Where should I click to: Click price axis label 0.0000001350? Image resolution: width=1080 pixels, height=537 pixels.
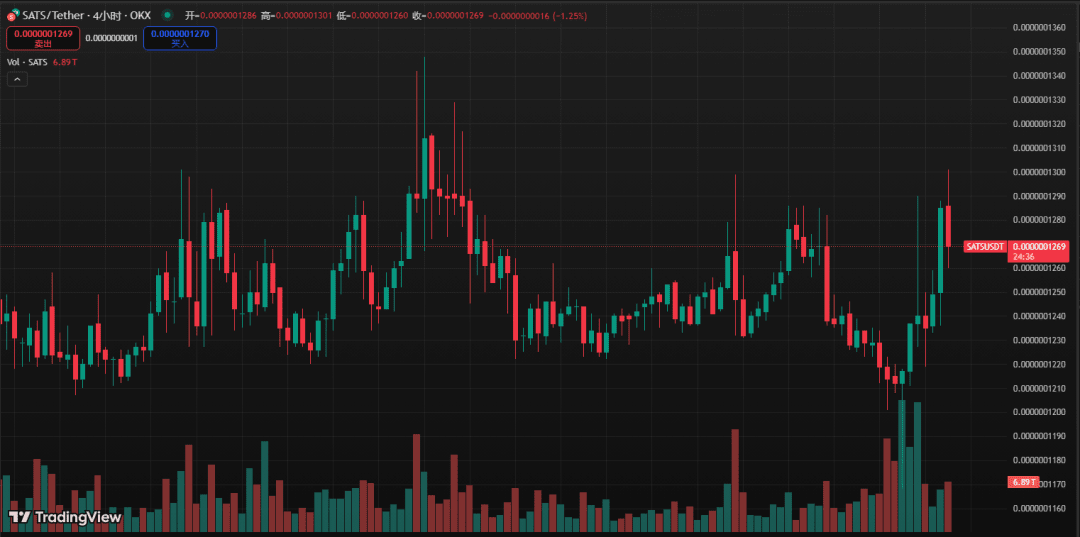click(1039, 52)
